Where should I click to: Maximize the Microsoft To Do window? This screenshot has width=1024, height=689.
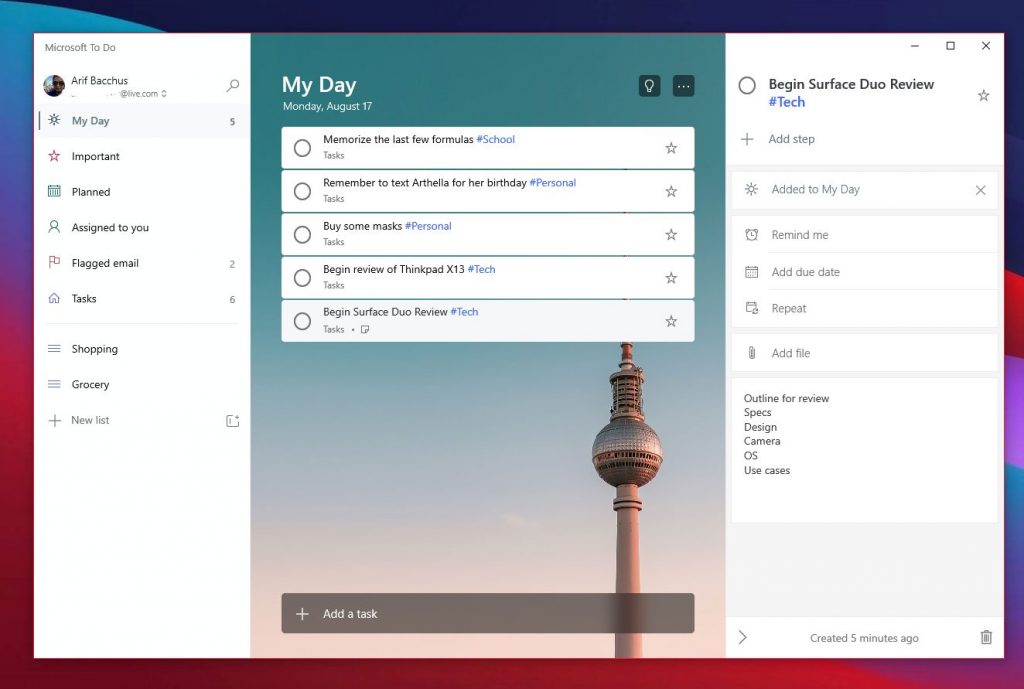950,46
